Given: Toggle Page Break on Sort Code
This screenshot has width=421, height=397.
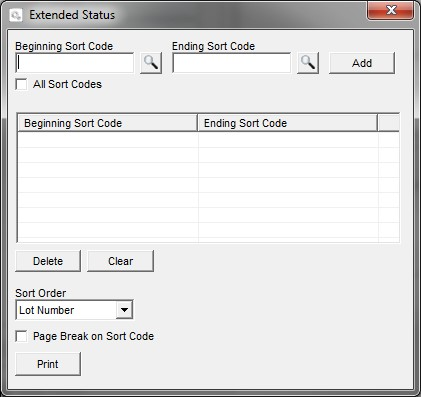Looking at the screenshot, I should [x=22, y=336].
